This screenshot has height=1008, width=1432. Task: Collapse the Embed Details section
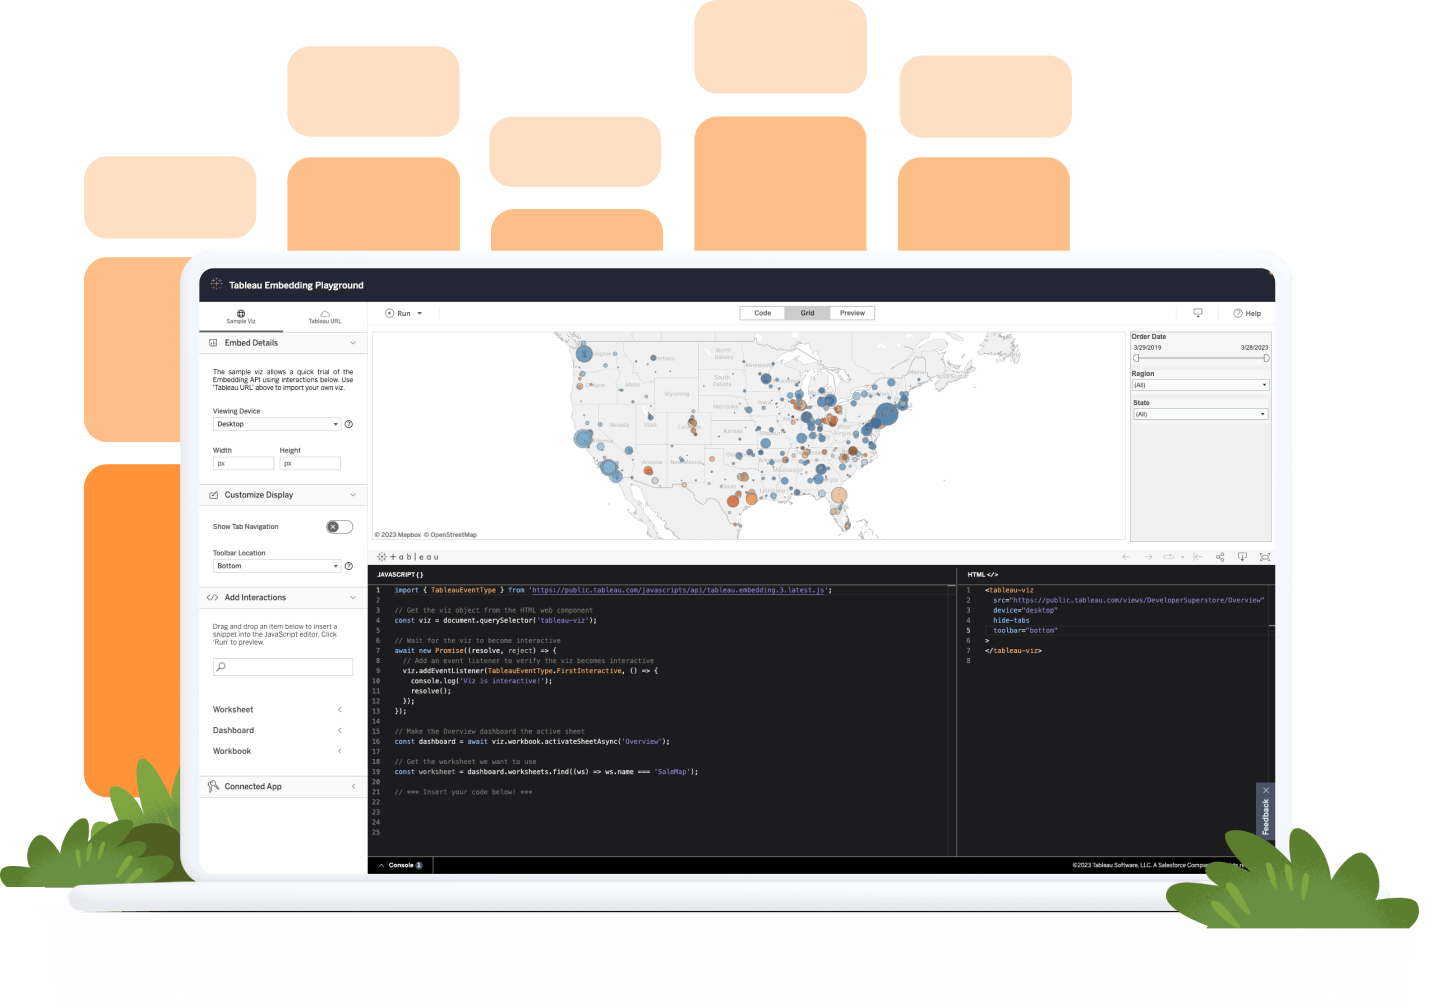click(352, 343)
